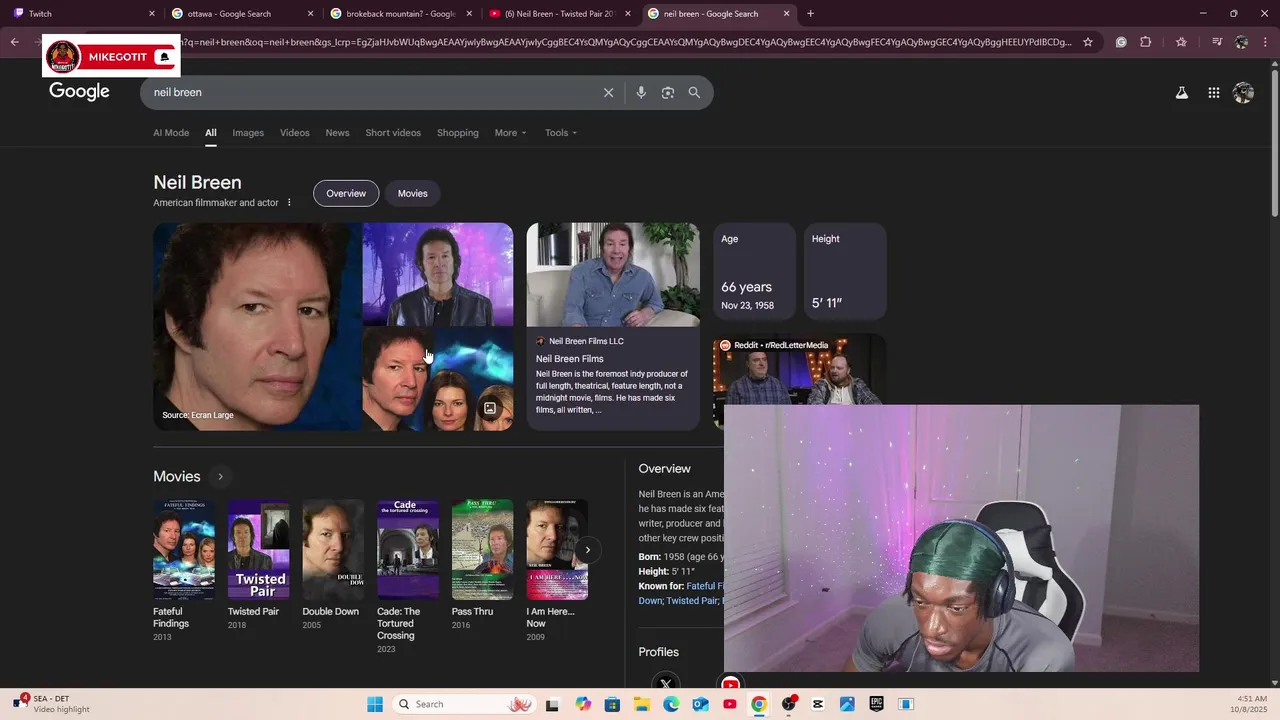Image resolution: width=1280 pixels, height=720 pixels.
Task: Open Microsoft Store from taskbar
Action: pos(612,704)
